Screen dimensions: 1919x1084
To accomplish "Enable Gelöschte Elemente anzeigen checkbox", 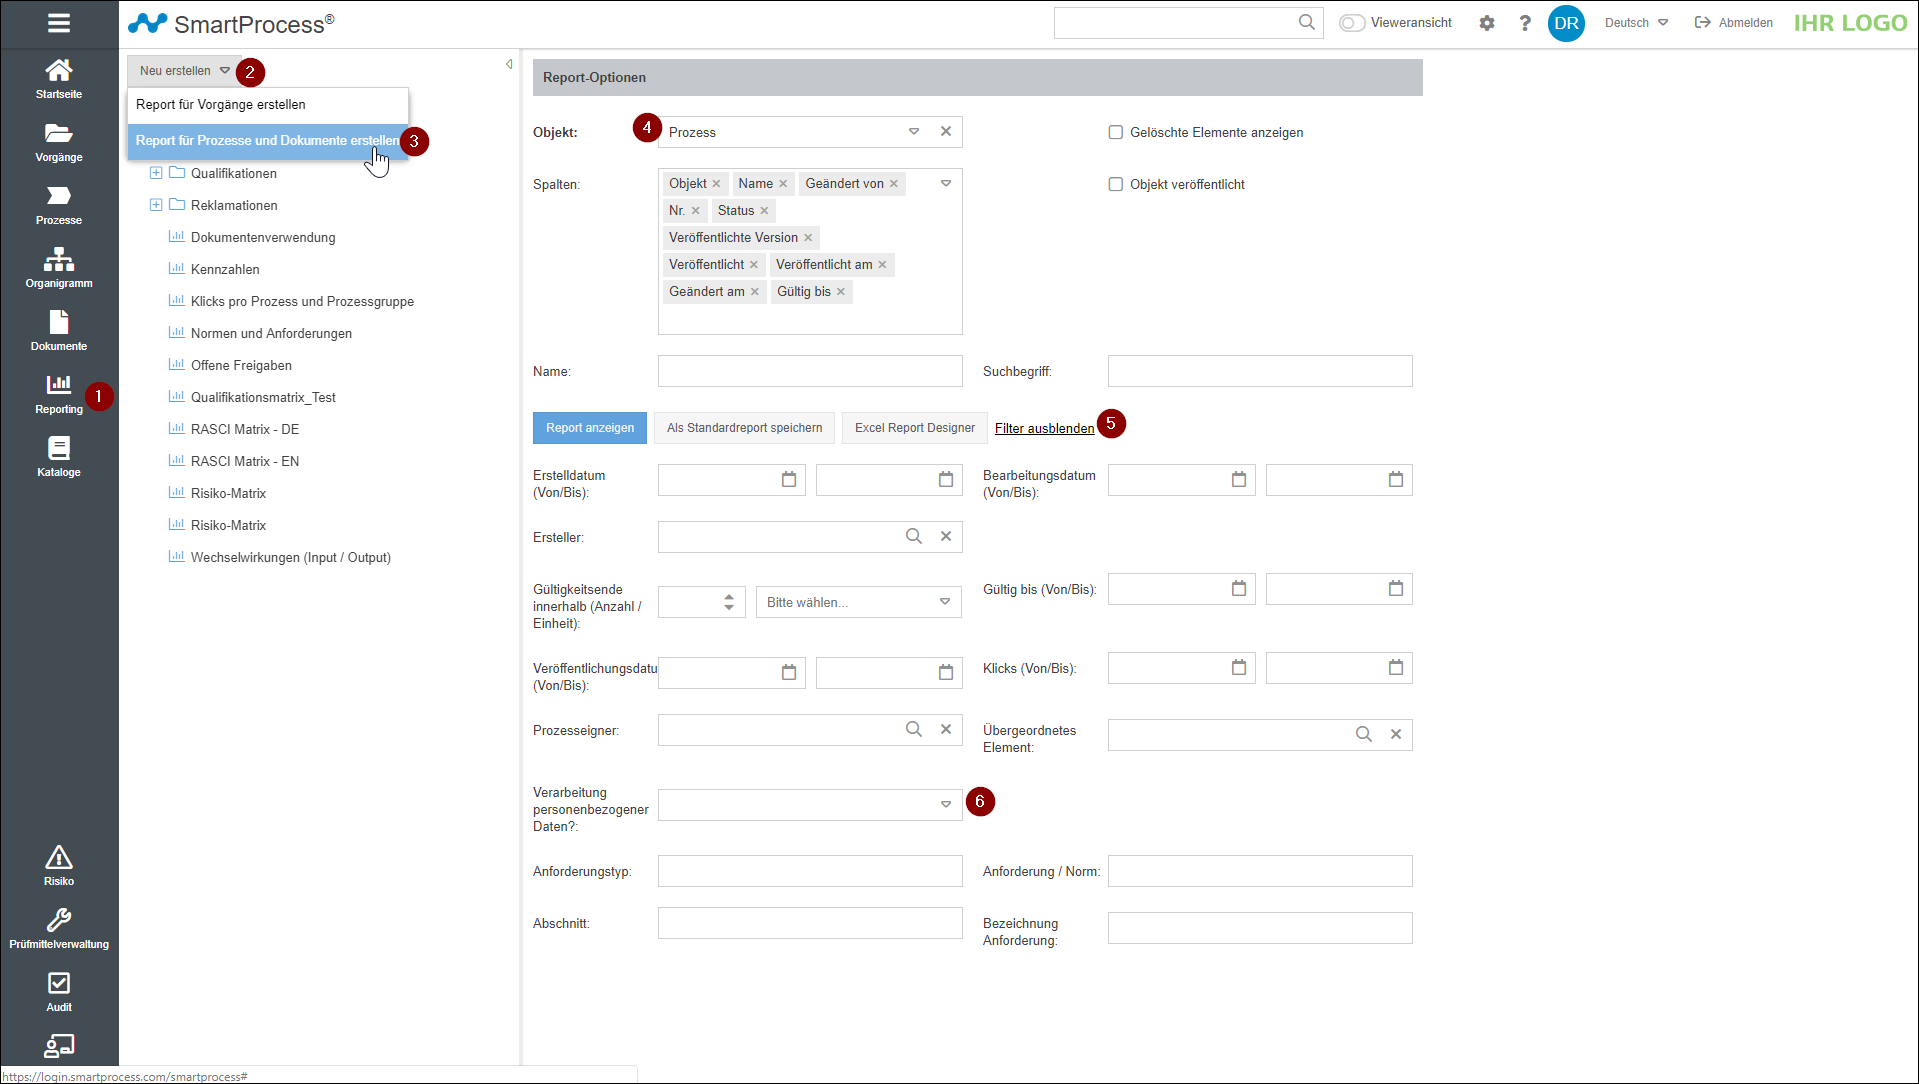I will pos(1116,132).
